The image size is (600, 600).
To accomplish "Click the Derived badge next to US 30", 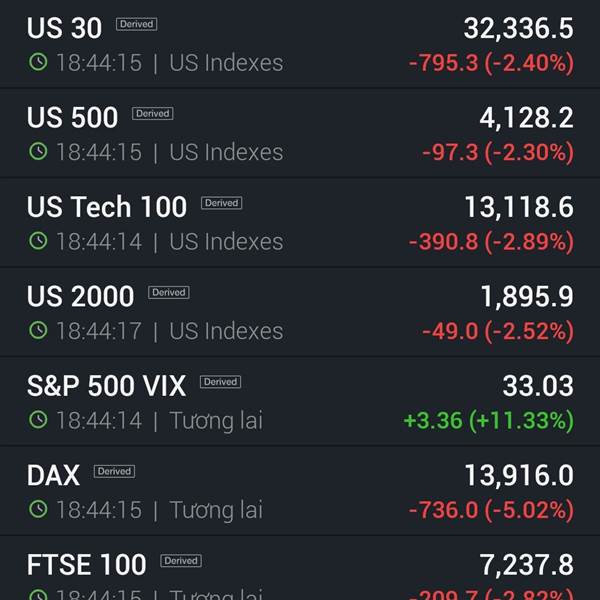I will pos(137,24).
